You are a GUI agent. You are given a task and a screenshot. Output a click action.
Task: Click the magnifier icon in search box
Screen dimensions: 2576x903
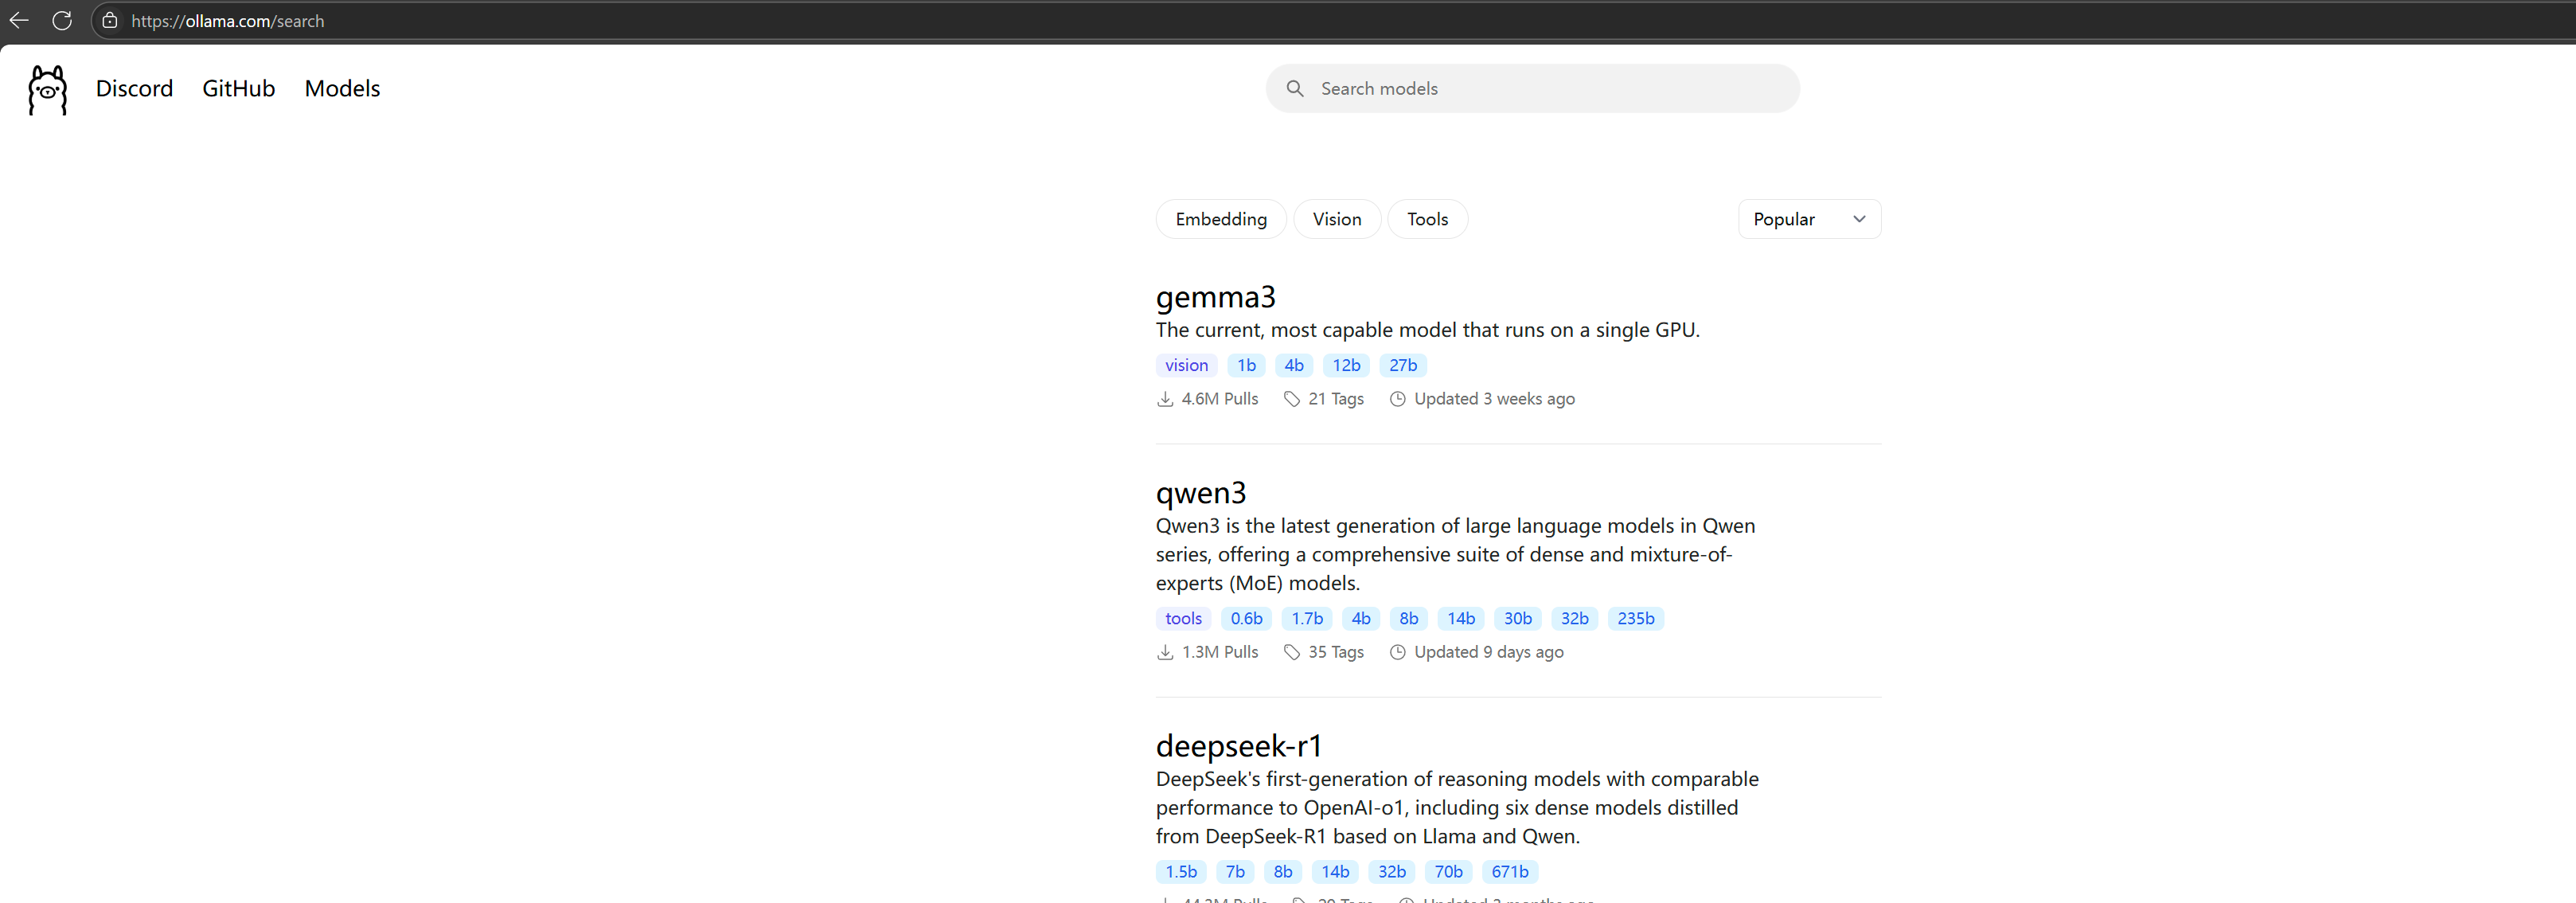coord(1294,89)
